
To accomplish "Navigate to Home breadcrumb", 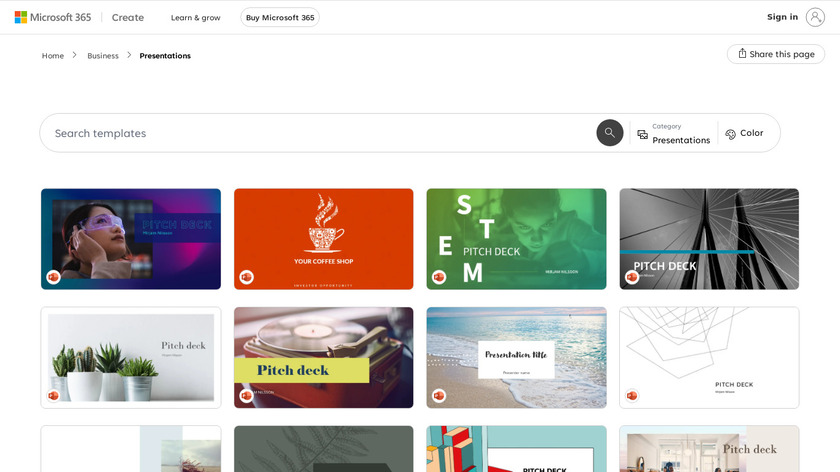I will pyautogui.click(x=53, y=56).
